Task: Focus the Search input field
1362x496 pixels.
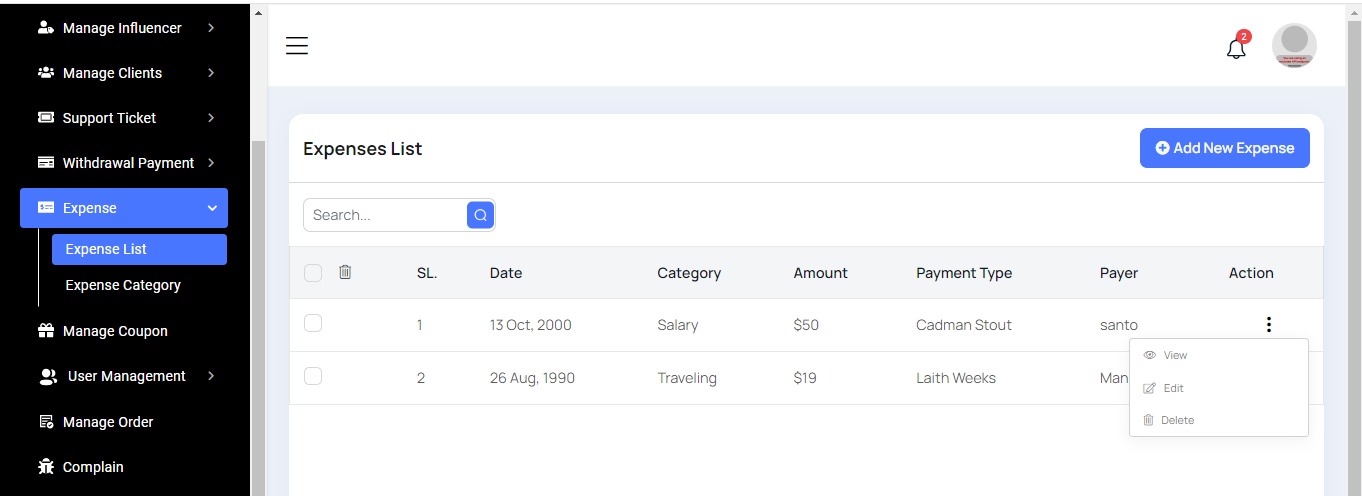Action: [385, 215]
